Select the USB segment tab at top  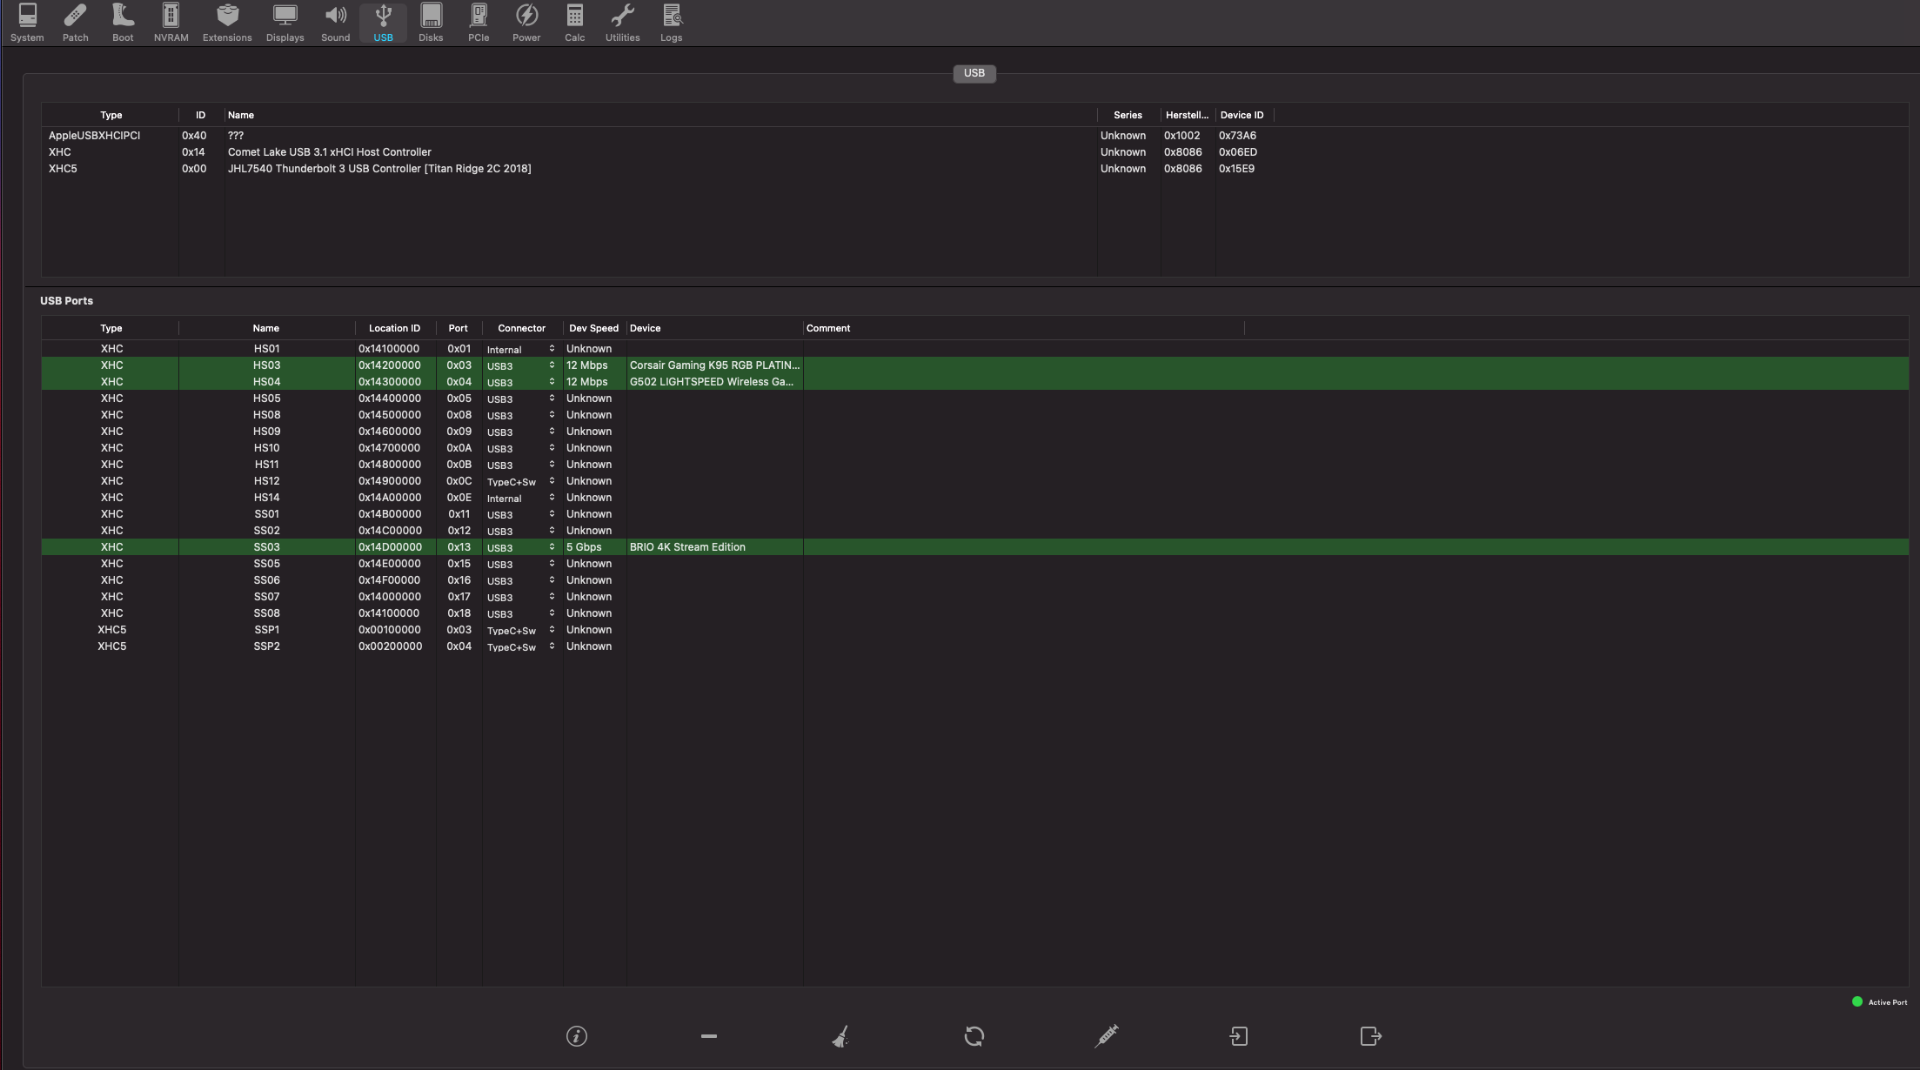(x=974, y=73)
